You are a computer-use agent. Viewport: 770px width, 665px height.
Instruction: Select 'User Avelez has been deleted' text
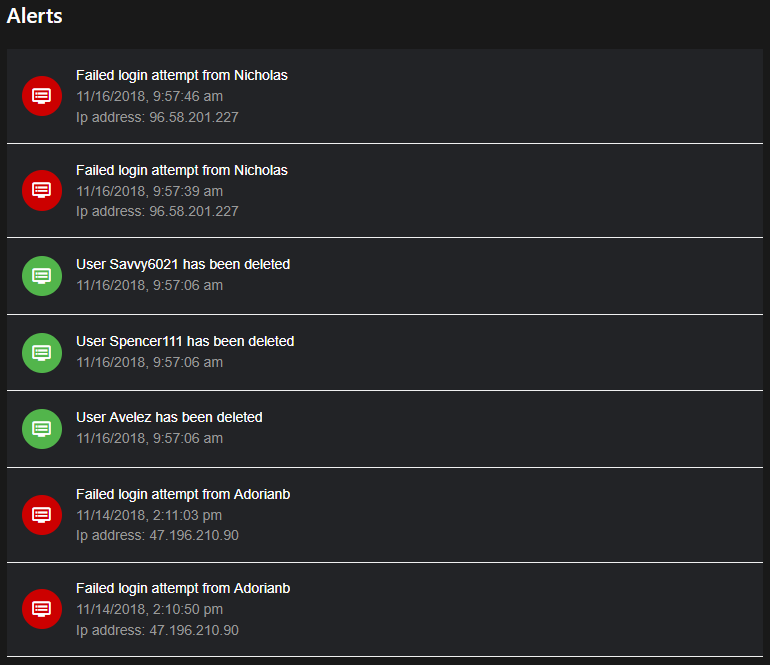169,417
